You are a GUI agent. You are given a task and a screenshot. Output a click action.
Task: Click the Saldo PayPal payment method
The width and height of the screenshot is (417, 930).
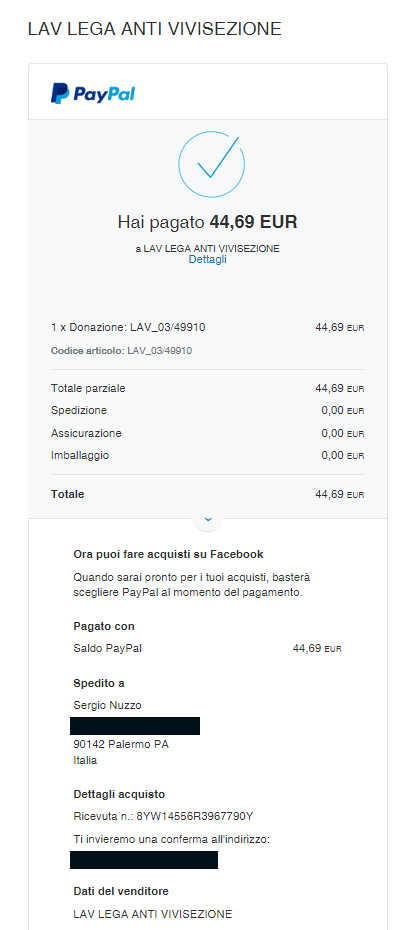pyautogui.click(x=107, y=648)
